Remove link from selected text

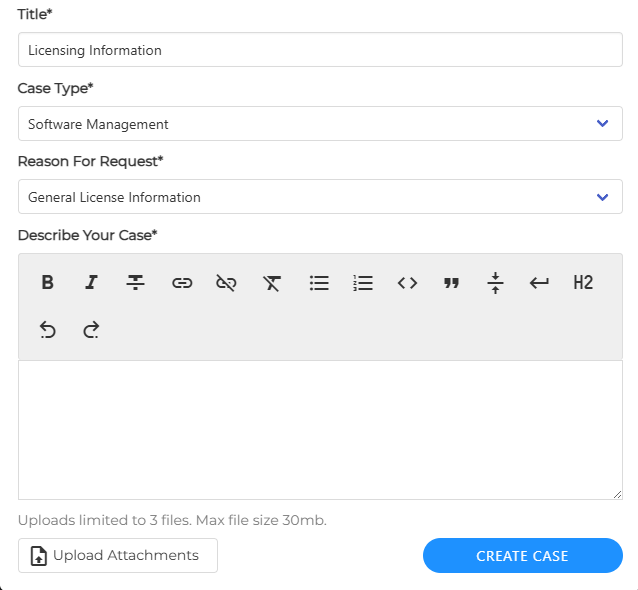[x=227, y=283]
